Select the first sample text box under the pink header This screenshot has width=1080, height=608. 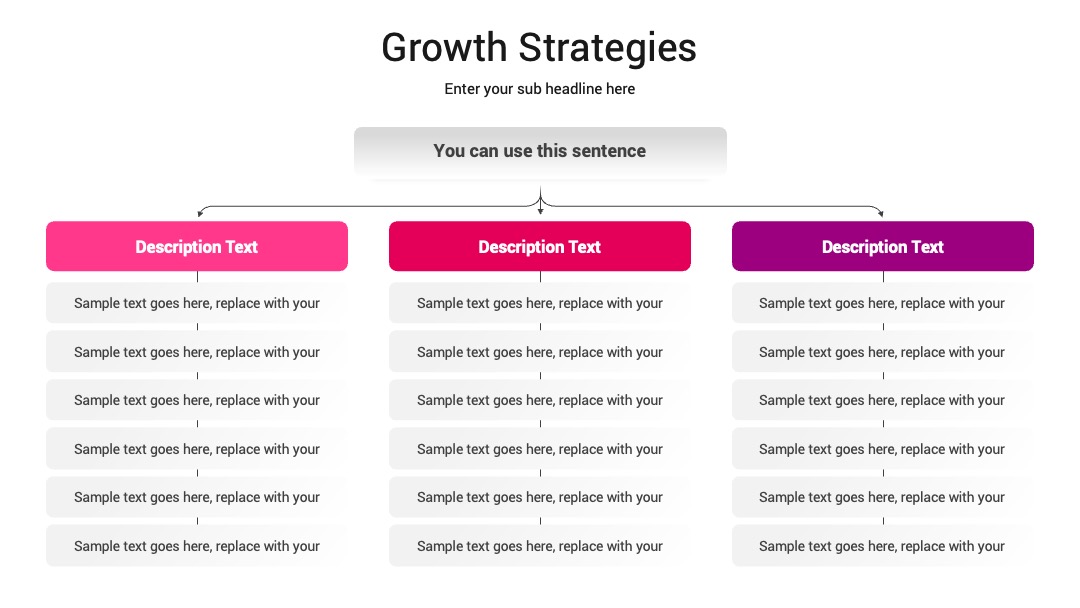tap(197, 303)
